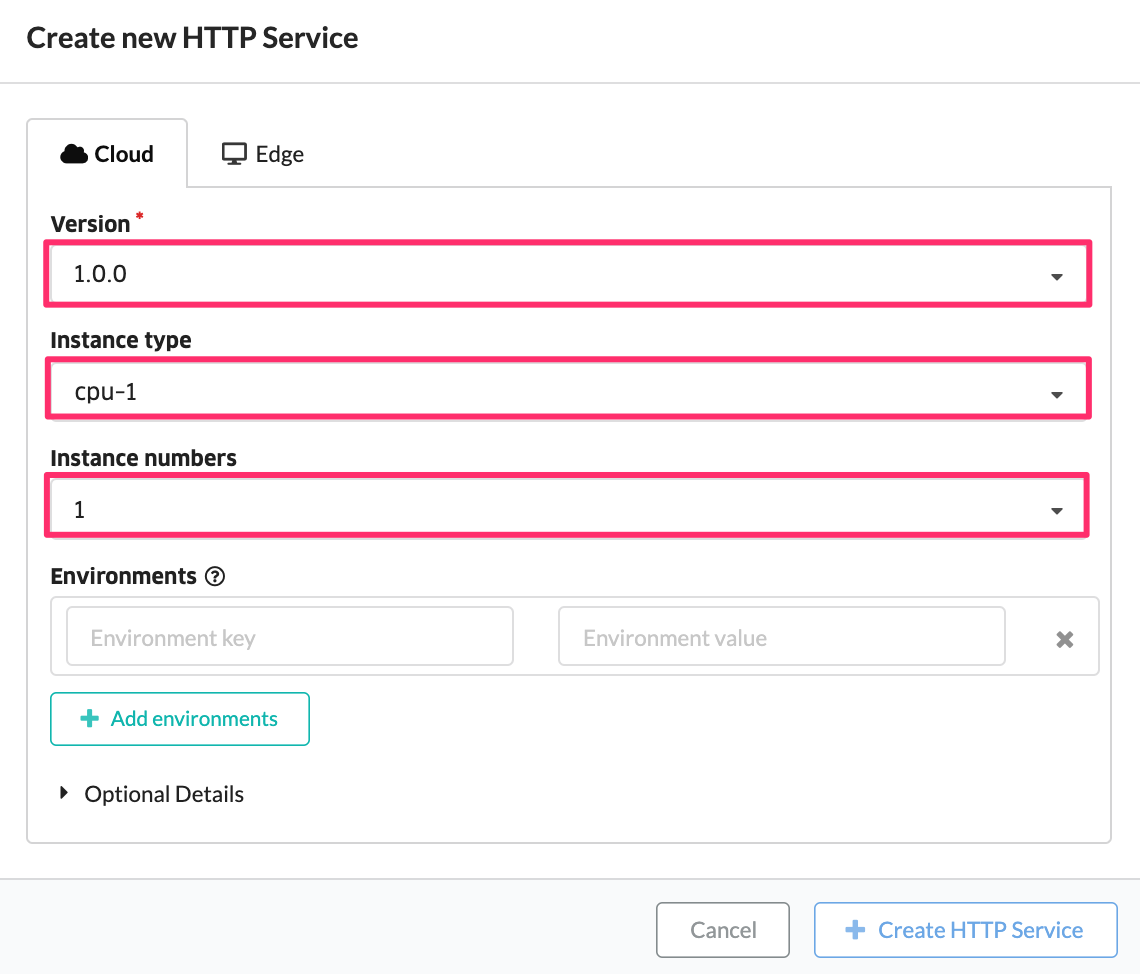This screenshot has width=1140, height=974.
Task: Open the Version dropdown showing 1.0.0
Action: (x=568, y=274)
